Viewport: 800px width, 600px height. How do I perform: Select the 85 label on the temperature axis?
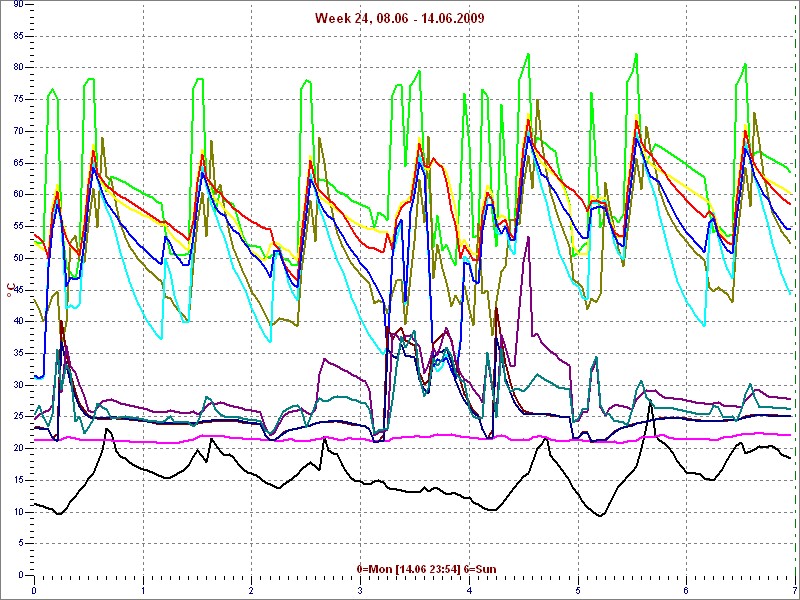point(18,36)
